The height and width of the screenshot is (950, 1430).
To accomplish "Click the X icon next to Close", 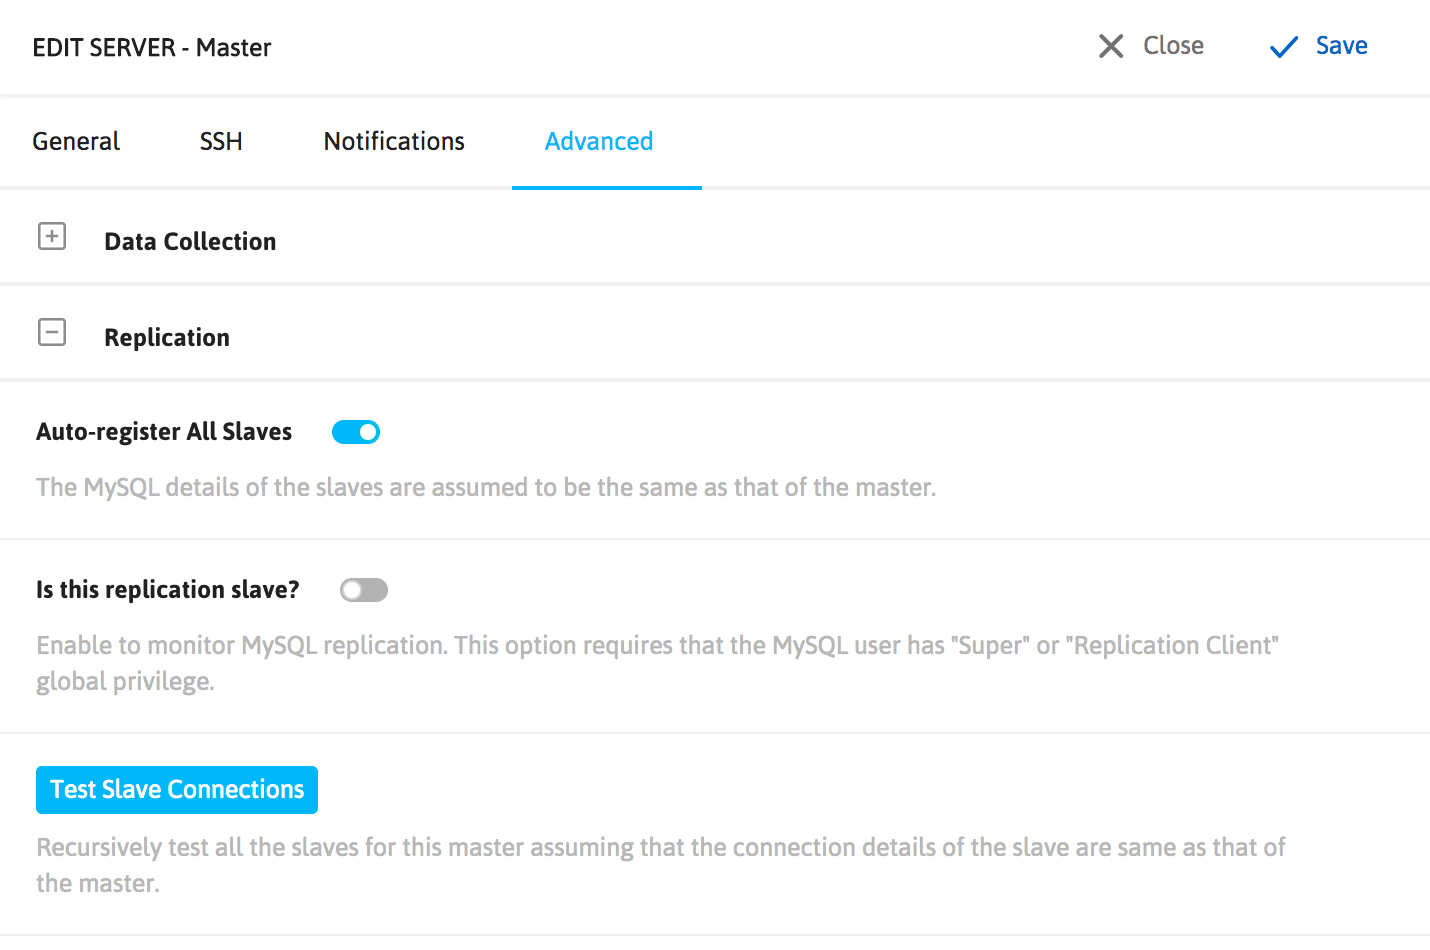I will [1111, 46].
